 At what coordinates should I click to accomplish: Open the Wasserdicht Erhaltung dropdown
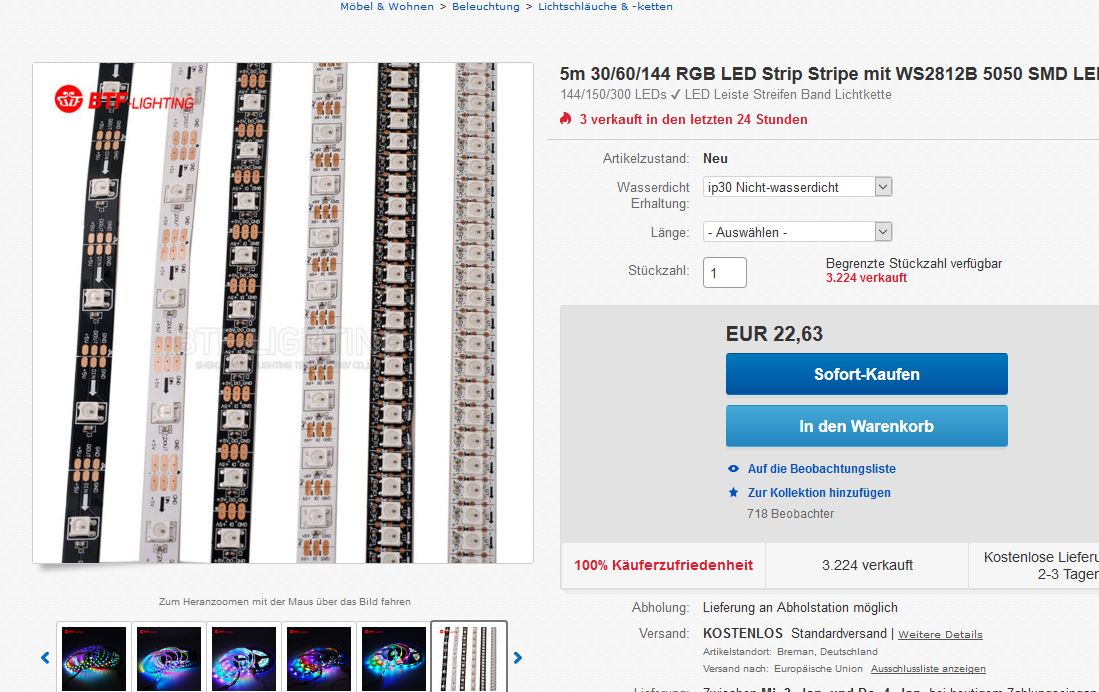[x=798, y=187]
